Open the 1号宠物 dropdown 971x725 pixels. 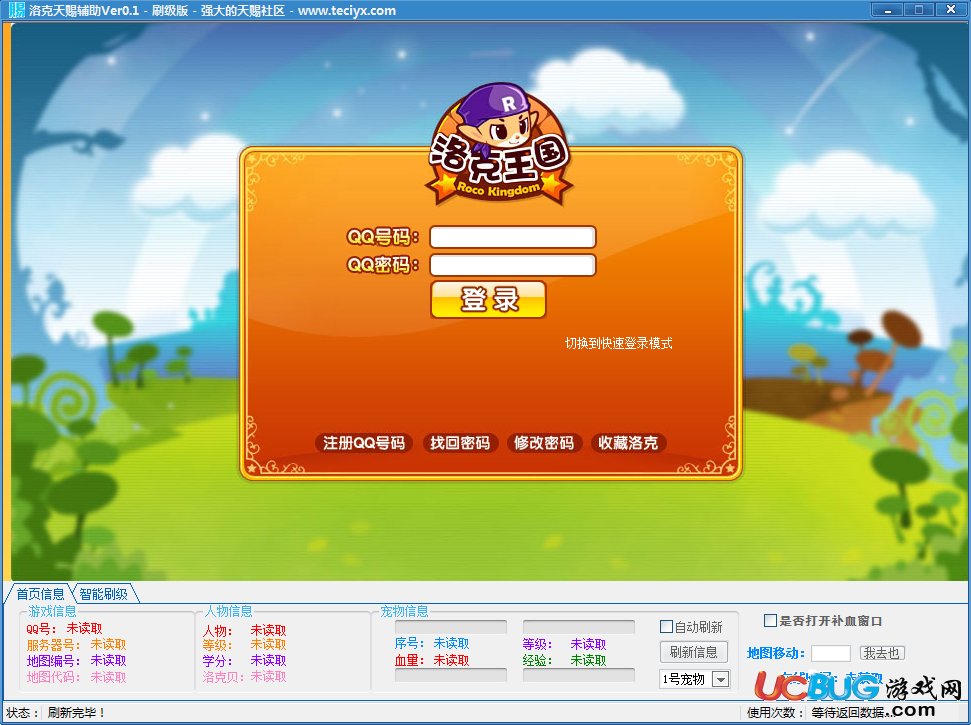point(720,679)
